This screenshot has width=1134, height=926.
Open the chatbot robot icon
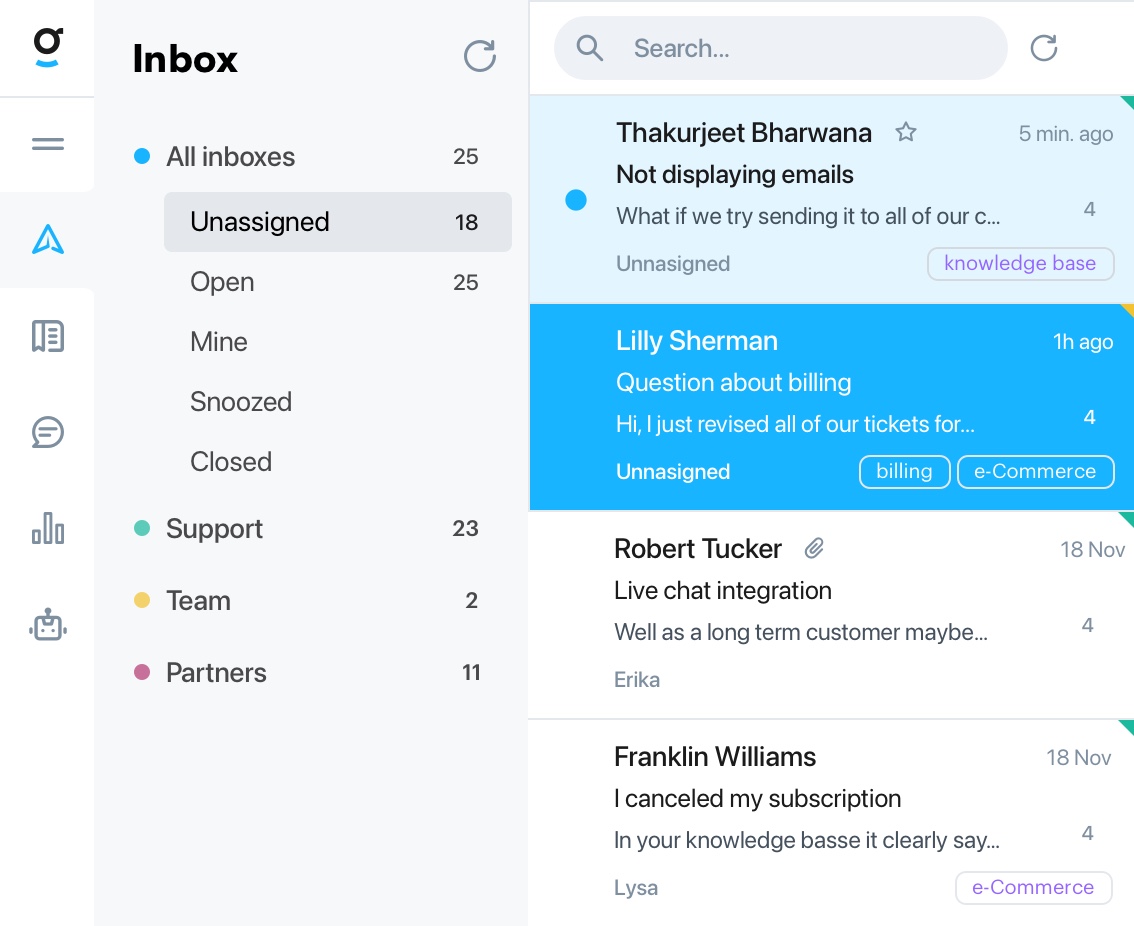[x=48, y=624]
